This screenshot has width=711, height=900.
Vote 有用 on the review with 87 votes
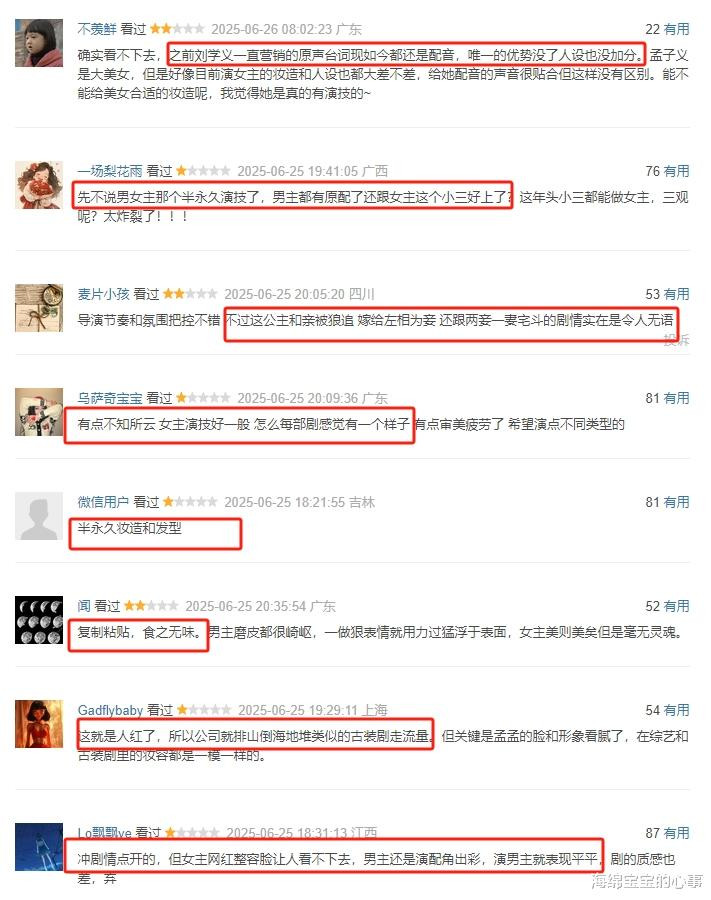[x=677, y=833]
